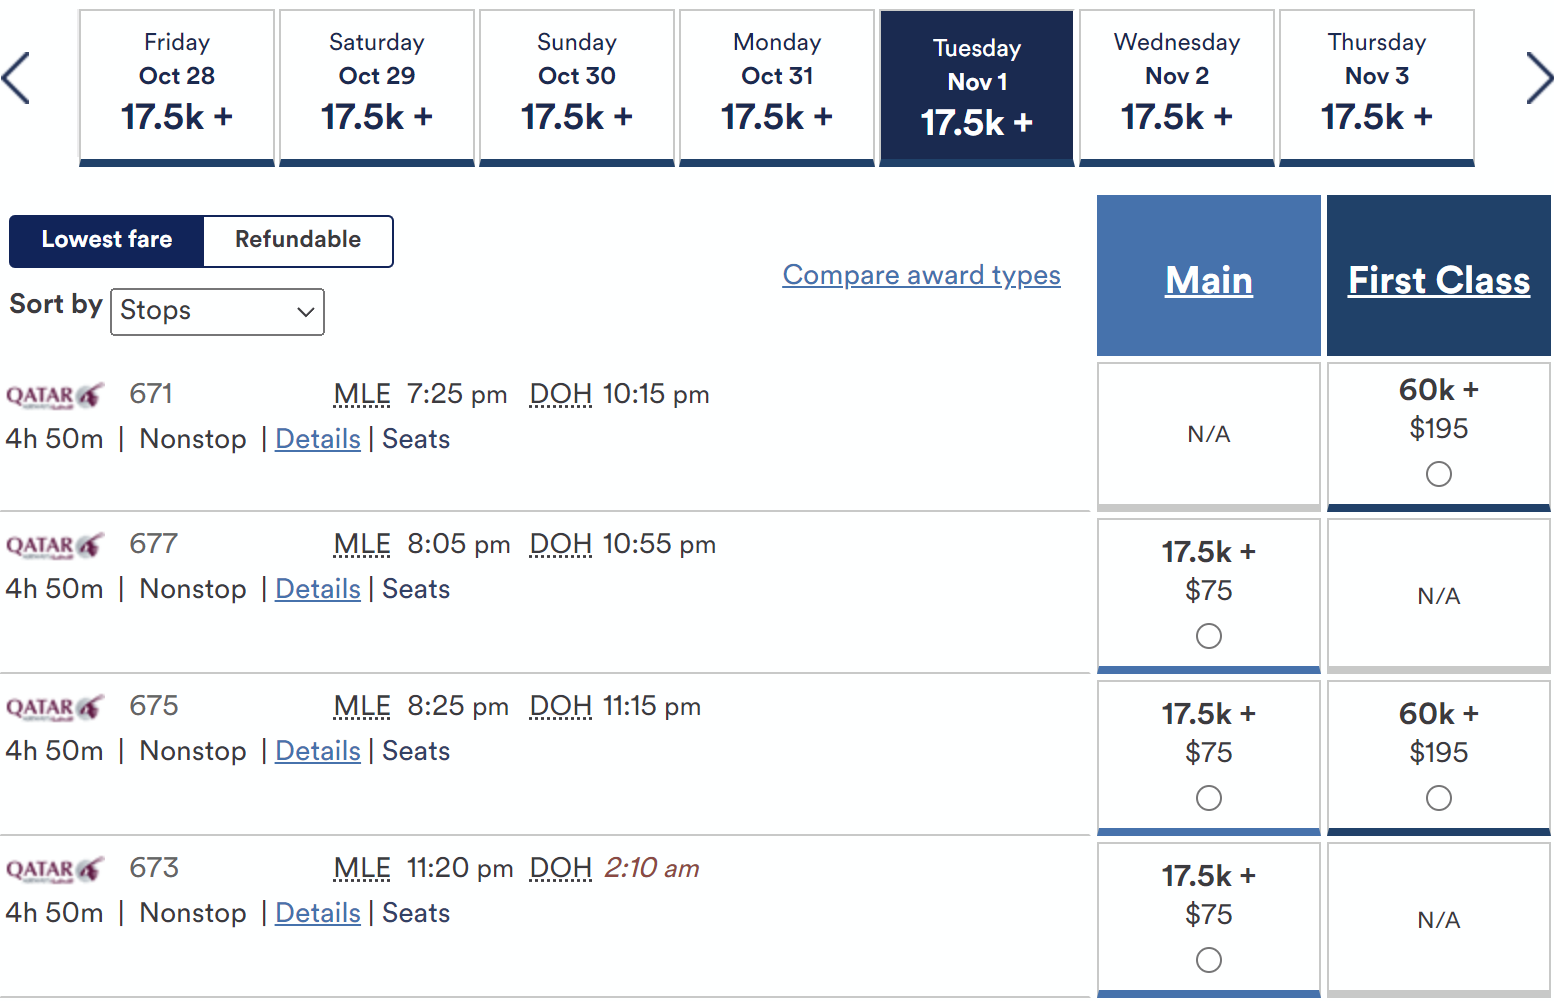Open the Sort by Stops dropdown
1554x1001 pixels.
(217, 311)
